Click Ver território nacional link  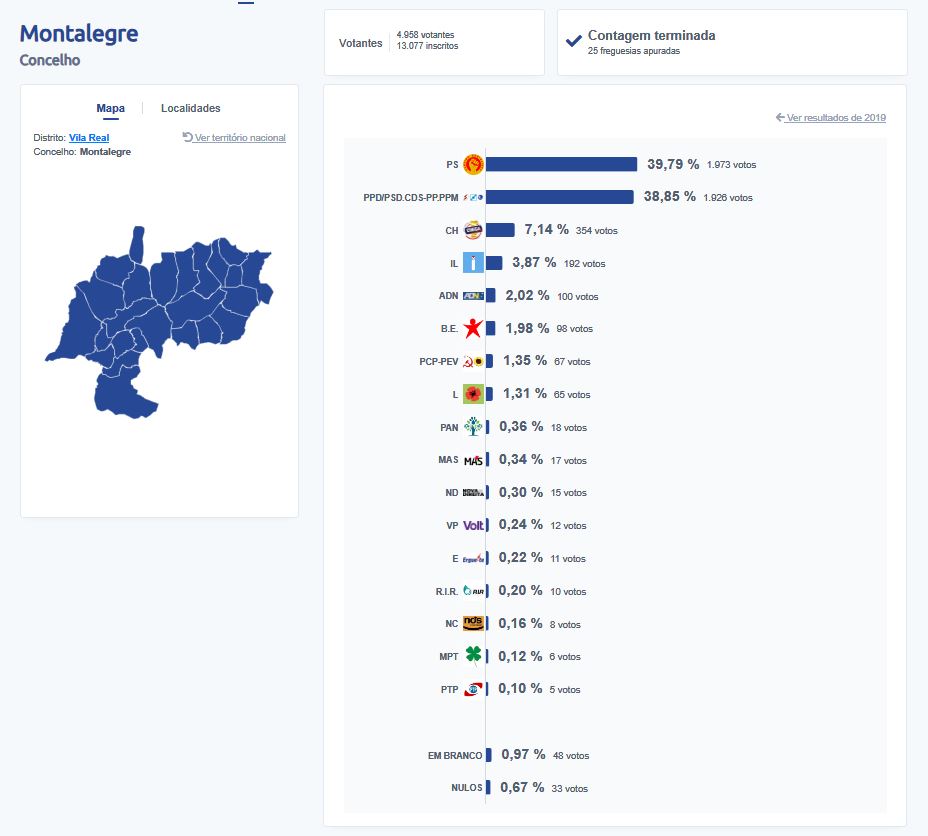click(x=234, y=137)
